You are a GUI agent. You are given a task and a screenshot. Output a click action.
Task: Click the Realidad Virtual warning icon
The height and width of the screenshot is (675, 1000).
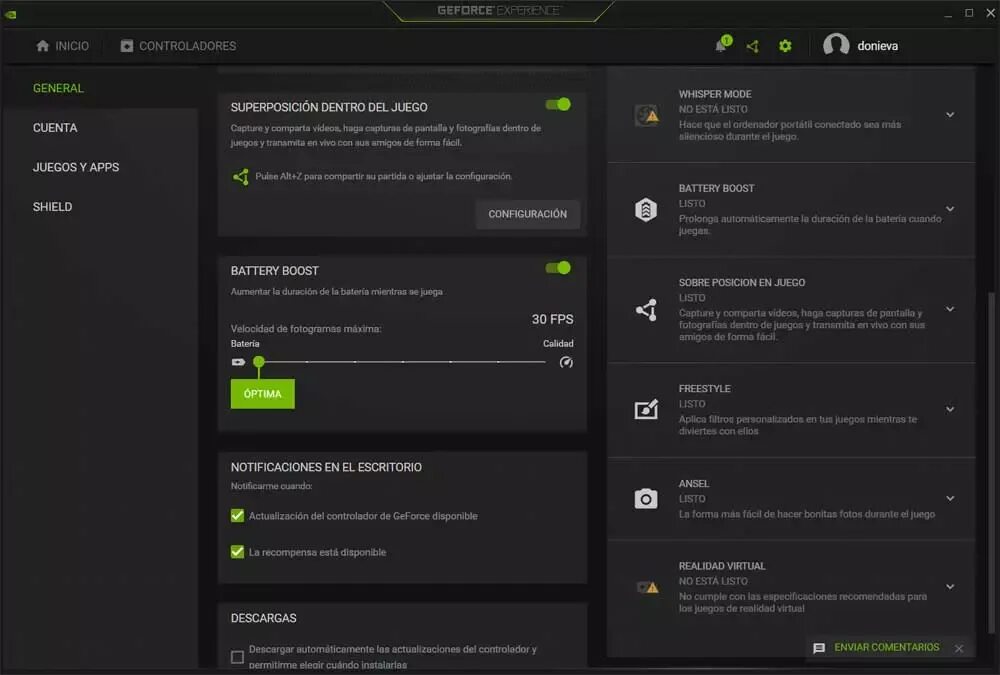[x=647, y=587]
